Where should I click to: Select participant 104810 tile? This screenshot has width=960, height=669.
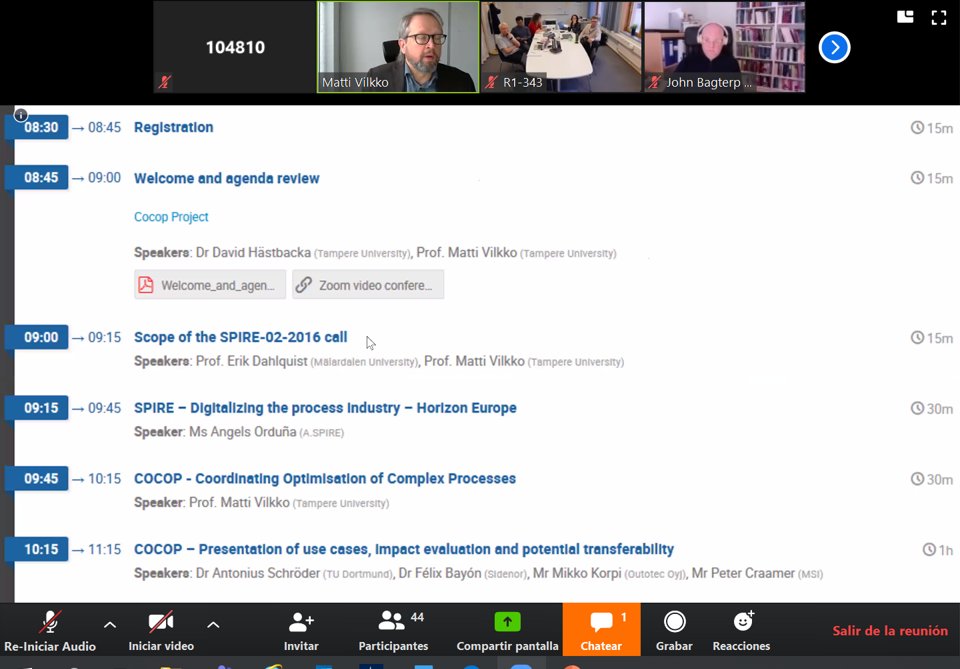pyautogui.click(x=235, y=47)
